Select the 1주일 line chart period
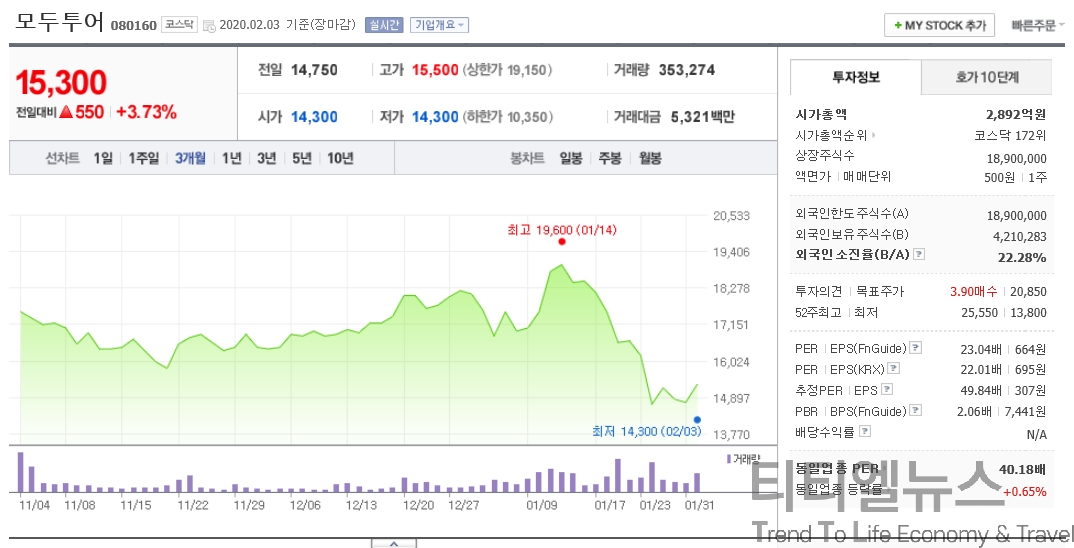 pyautogui.click(x=144, y=158)
